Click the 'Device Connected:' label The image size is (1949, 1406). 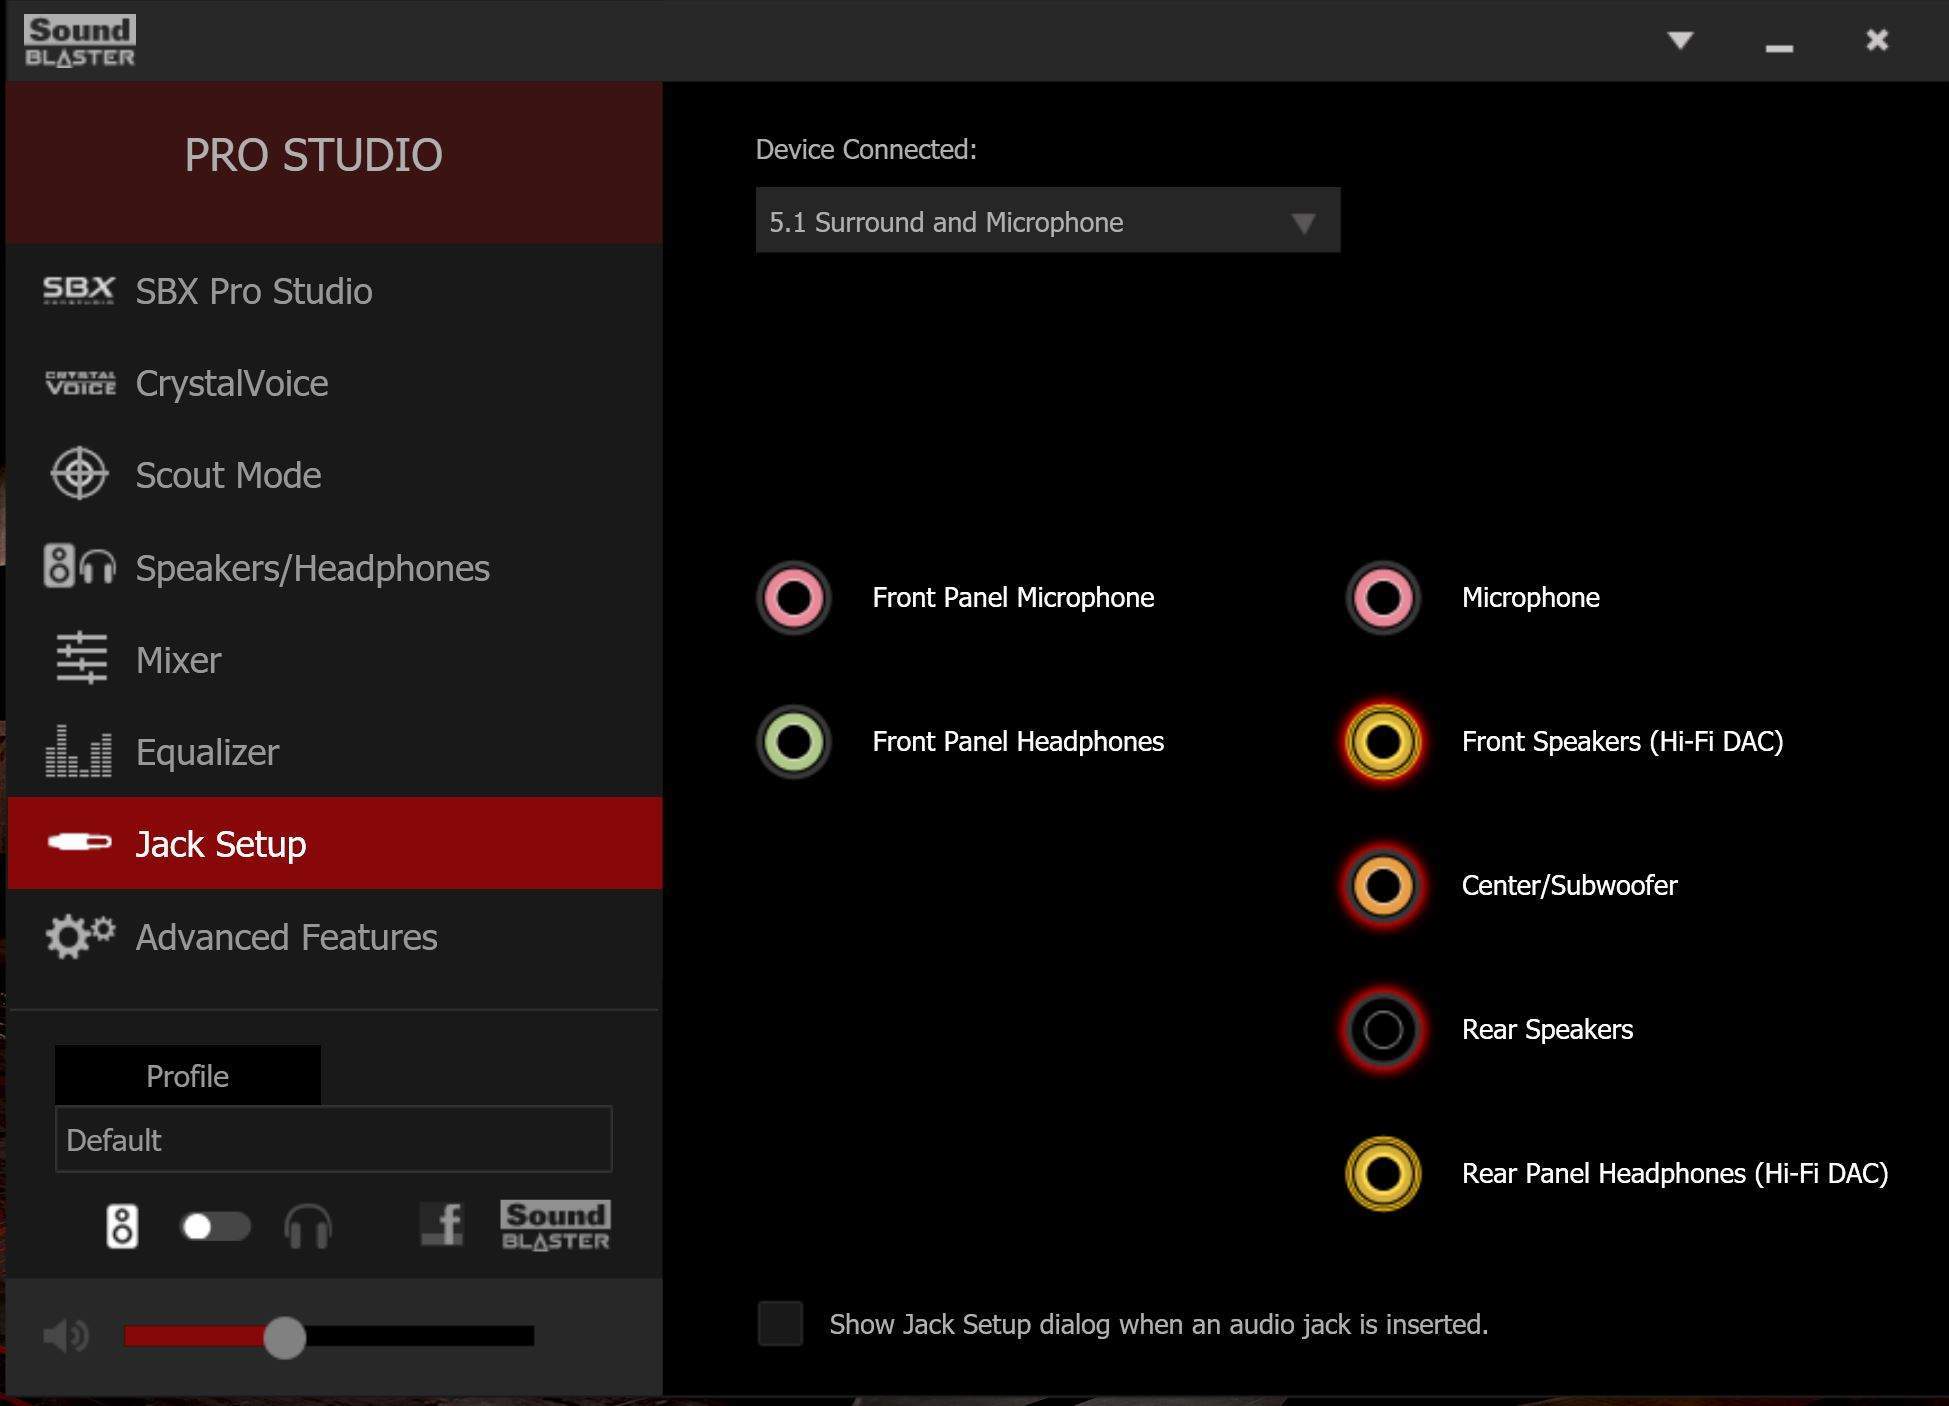[x=866, y=150]
